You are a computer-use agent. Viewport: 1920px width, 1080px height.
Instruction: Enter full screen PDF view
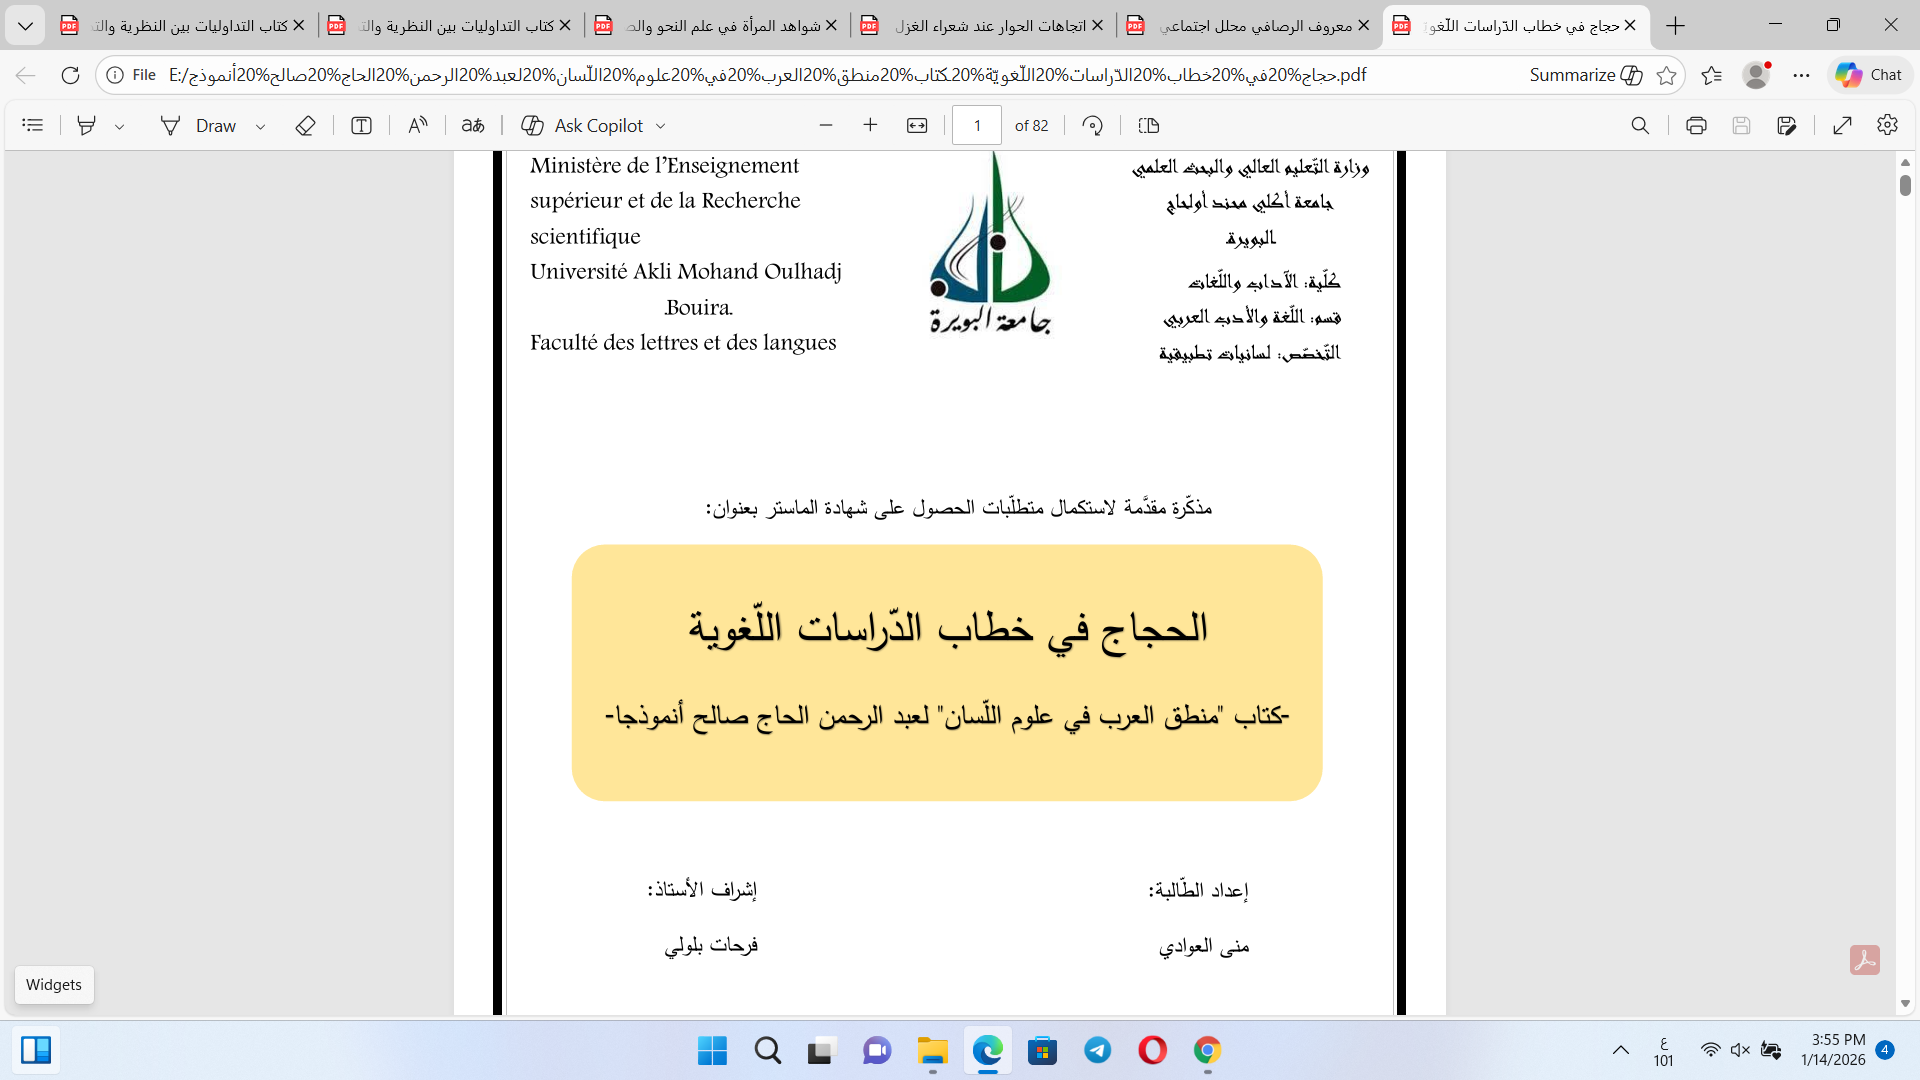pyautogui.click(x=1843, y=125)
